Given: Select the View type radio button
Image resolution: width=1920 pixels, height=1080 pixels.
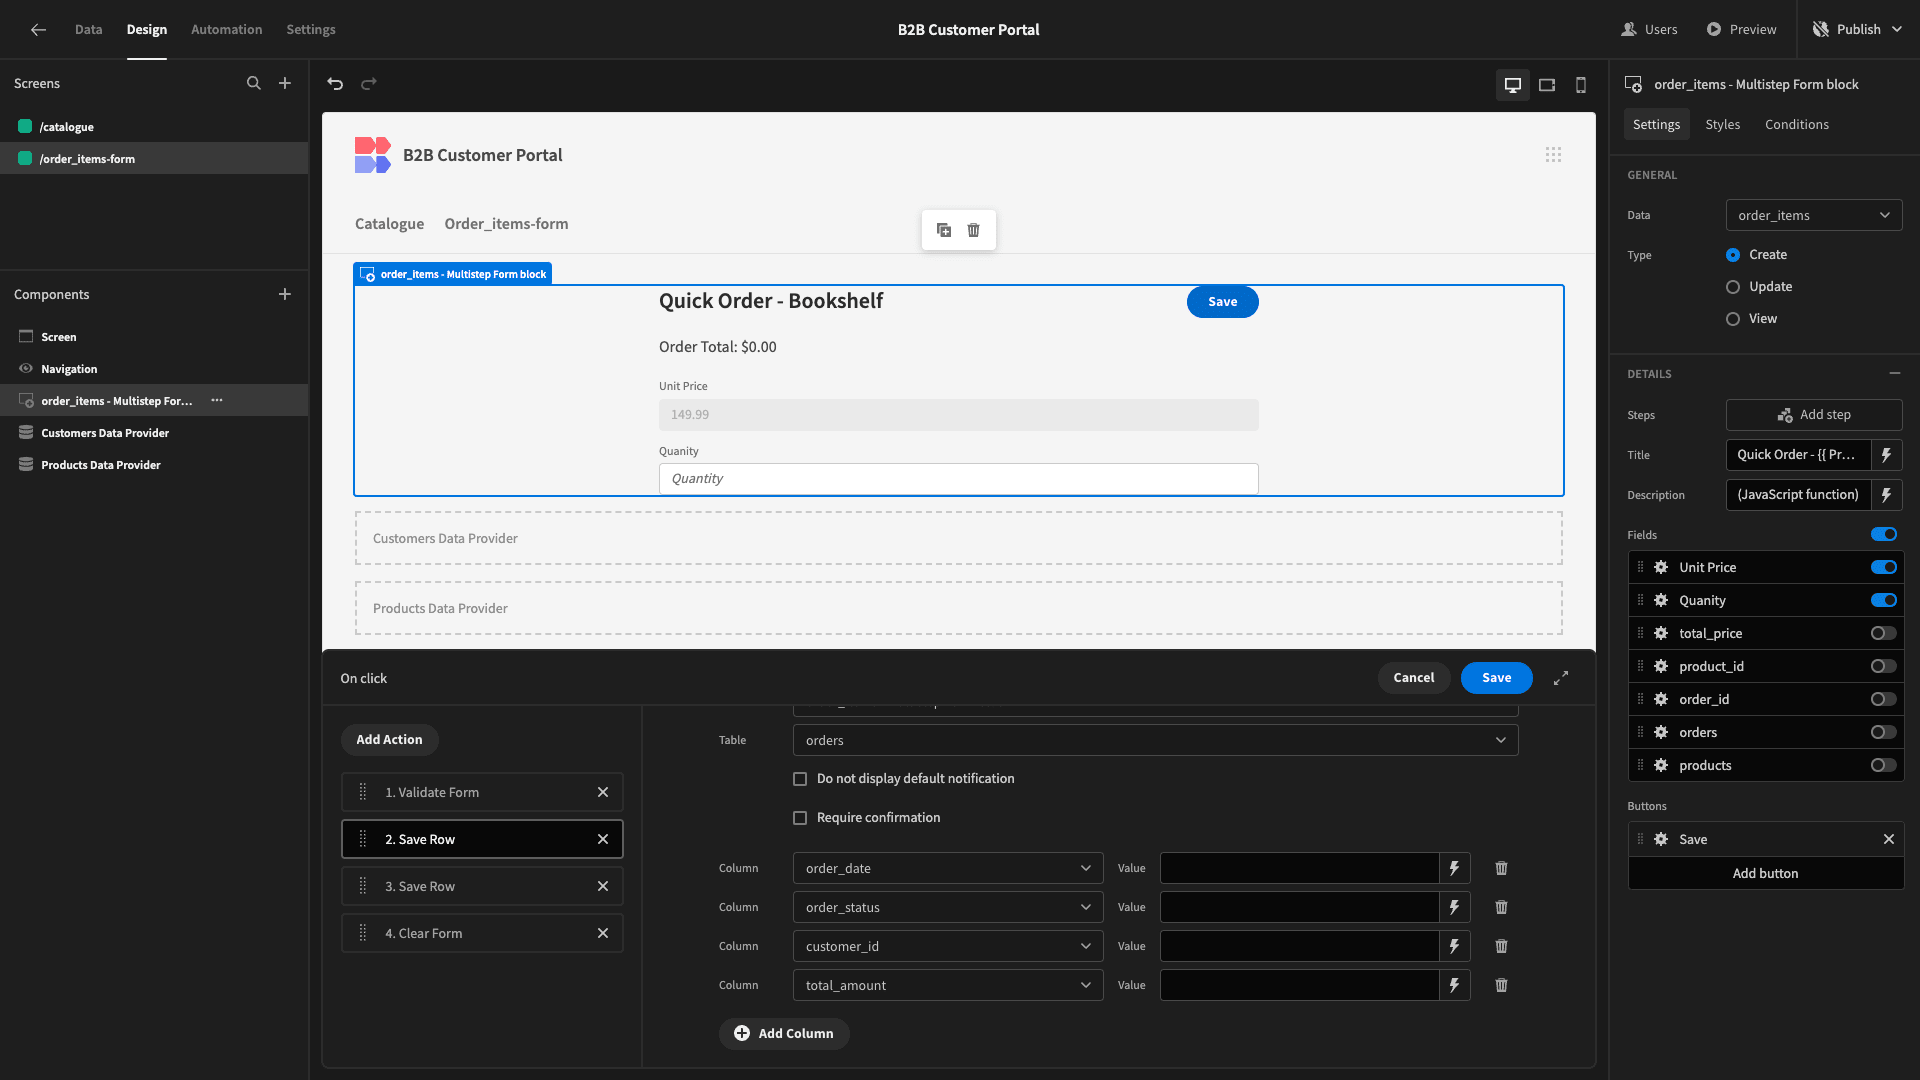Looking at the screenshot, I should [x=1733, y=319].
